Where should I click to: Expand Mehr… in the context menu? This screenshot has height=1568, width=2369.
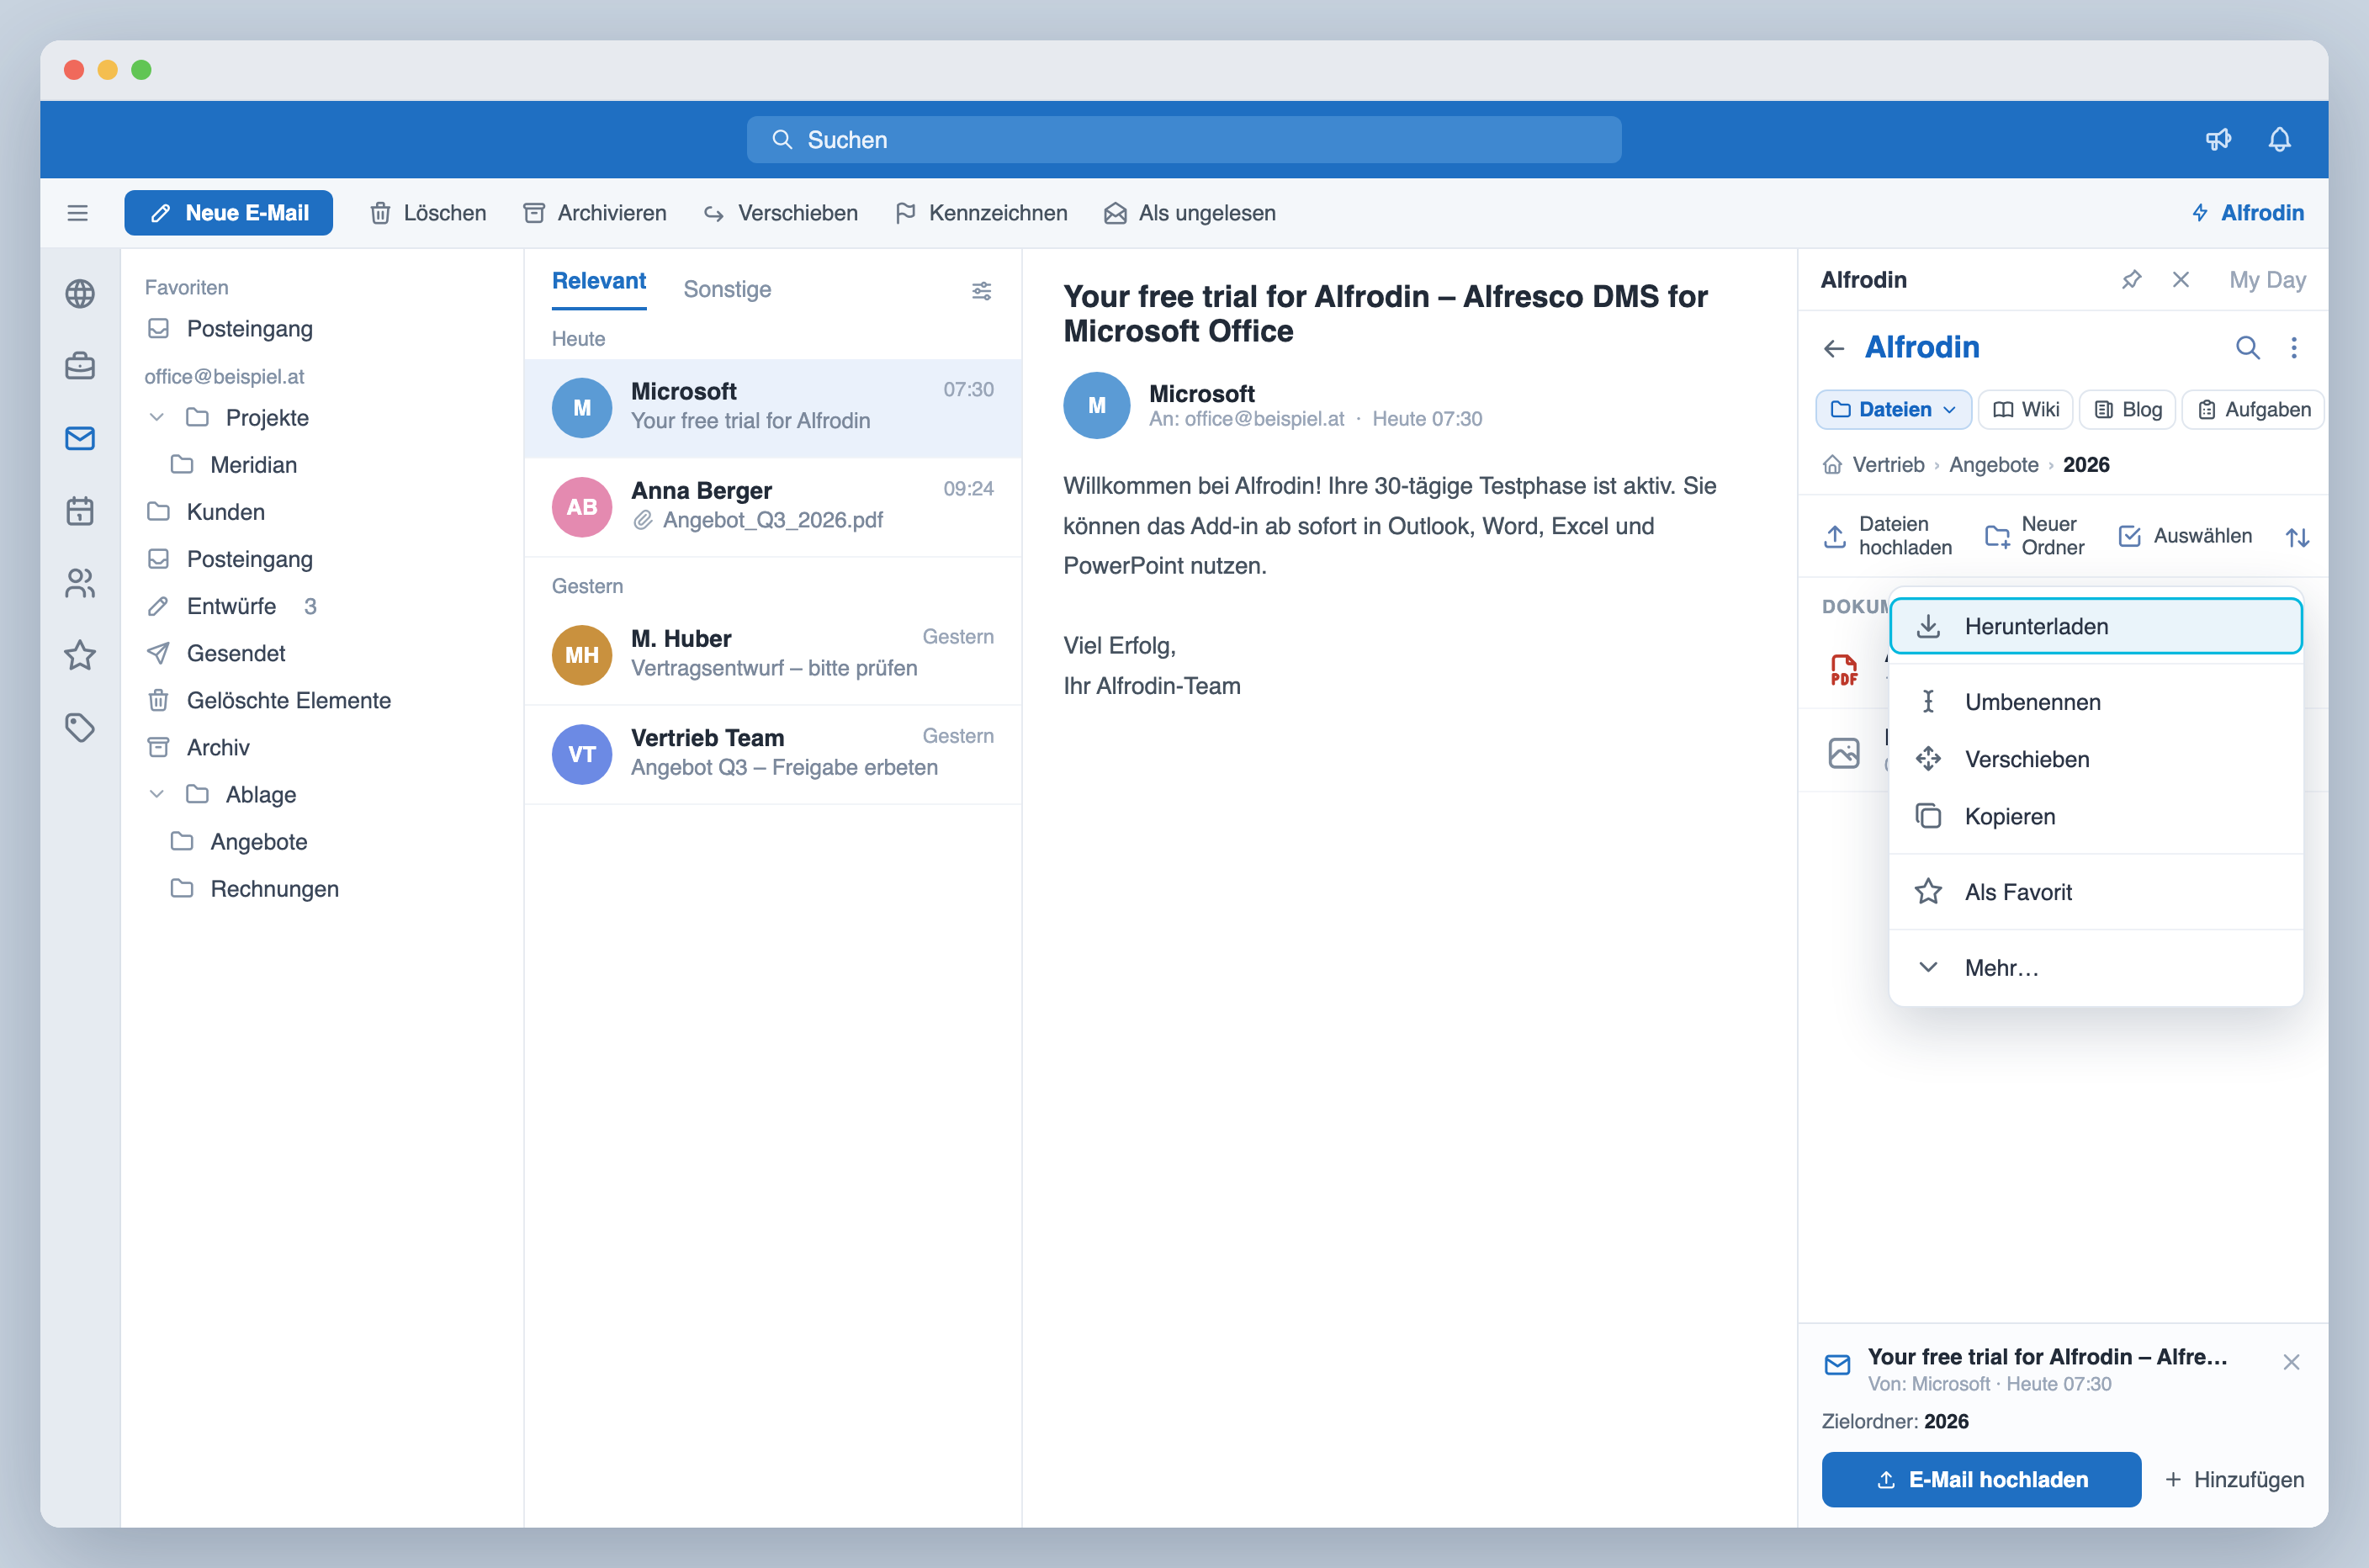tap(2095, 968)
